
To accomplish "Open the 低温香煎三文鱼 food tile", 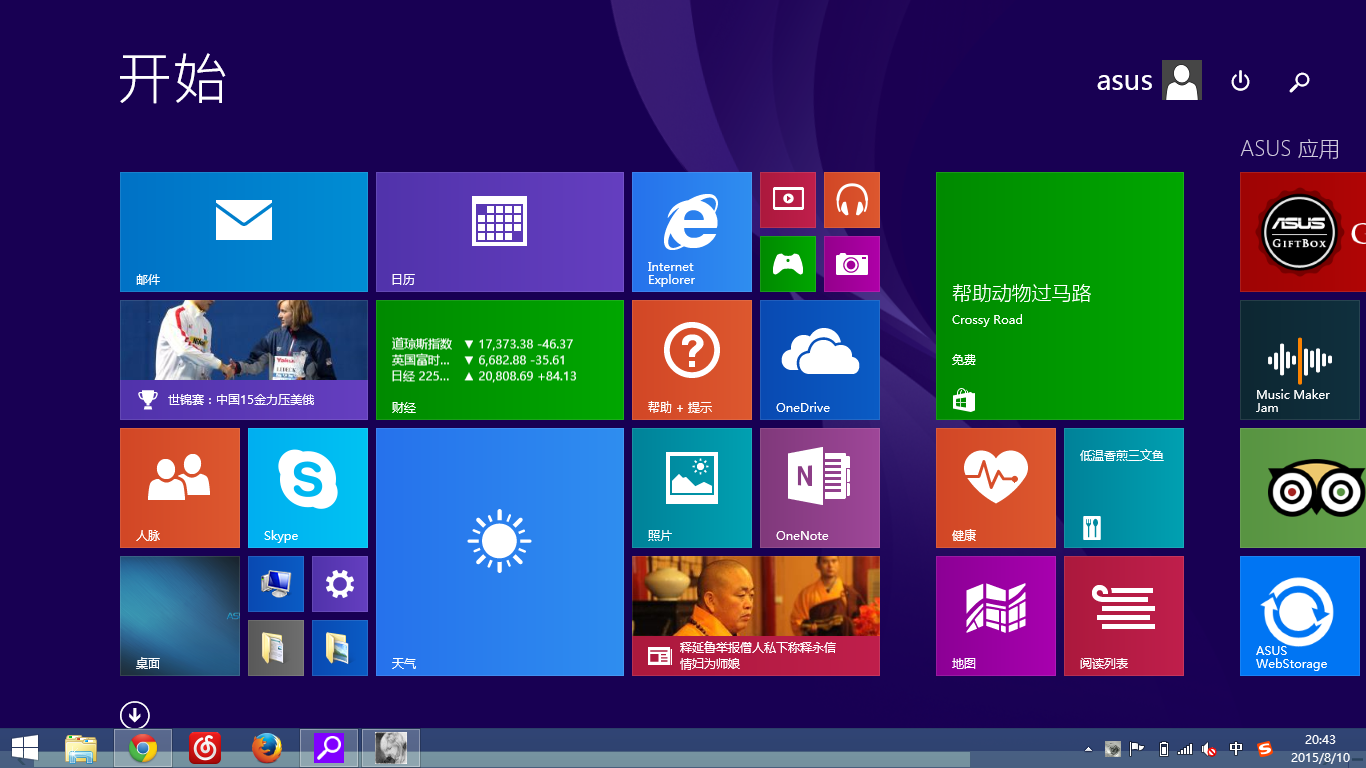I will point(1124,488).
